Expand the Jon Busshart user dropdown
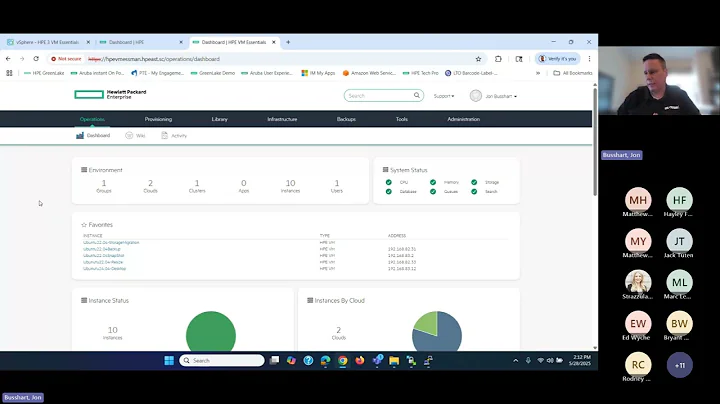This screenshot has width=720, height=404. 501,96
